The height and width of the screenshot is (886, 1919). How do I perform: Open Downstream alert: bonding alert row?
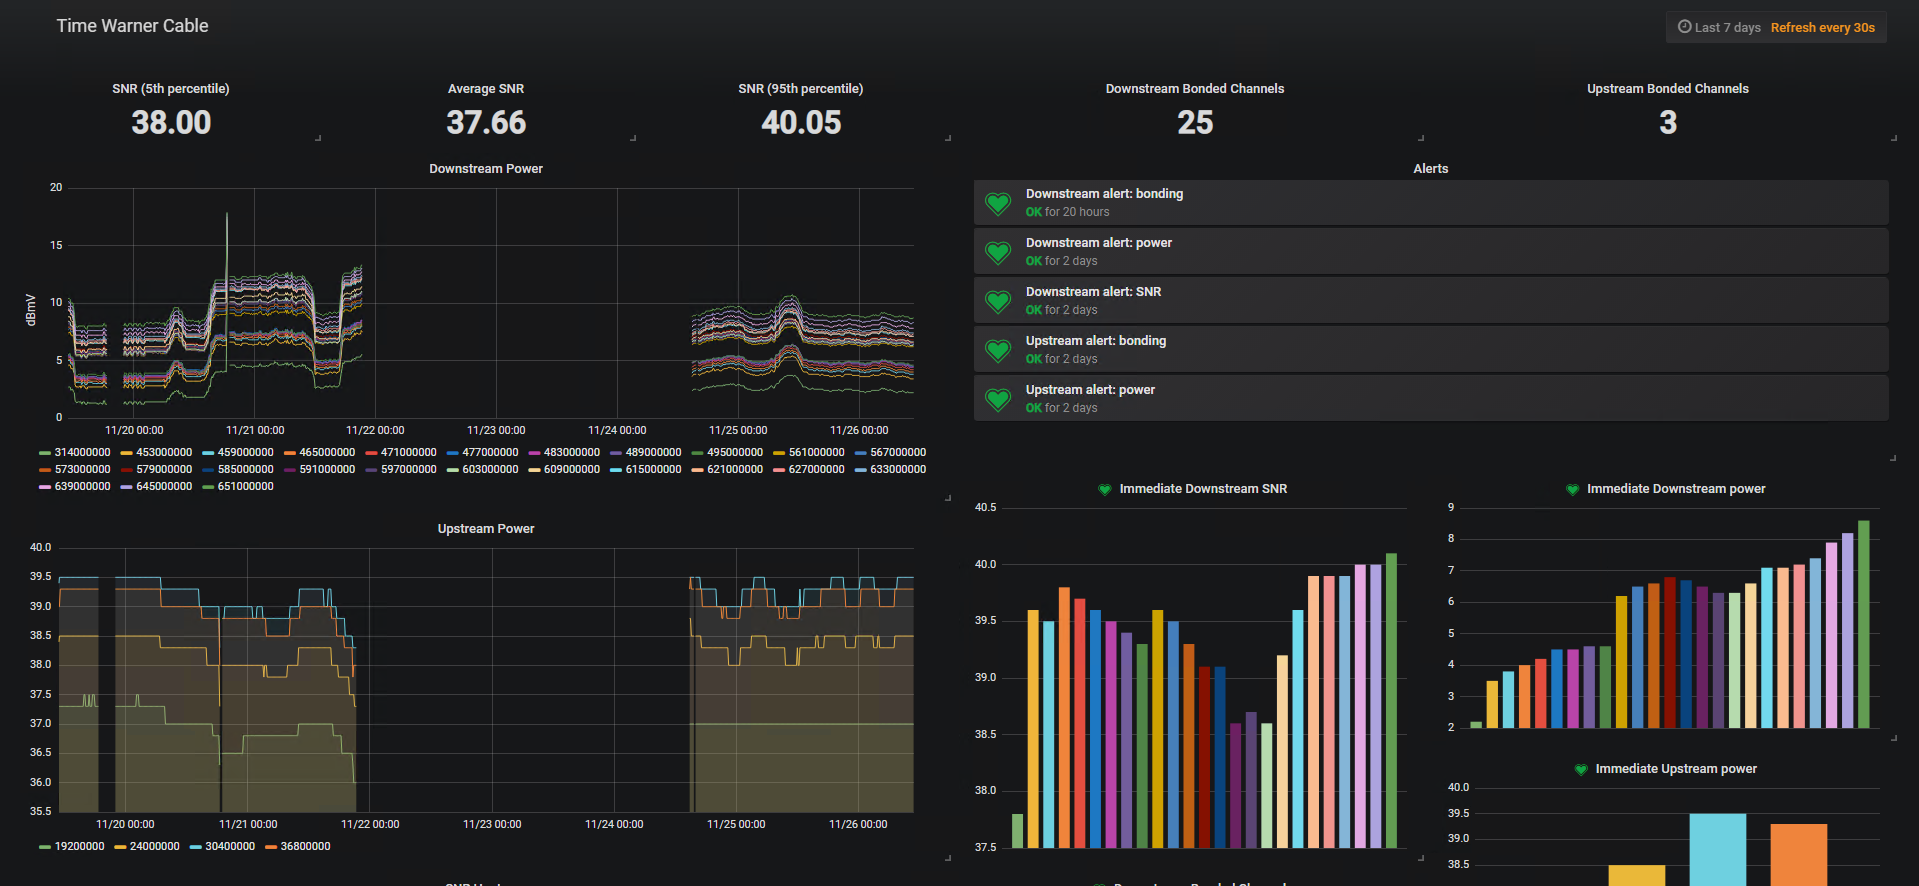1431,203
